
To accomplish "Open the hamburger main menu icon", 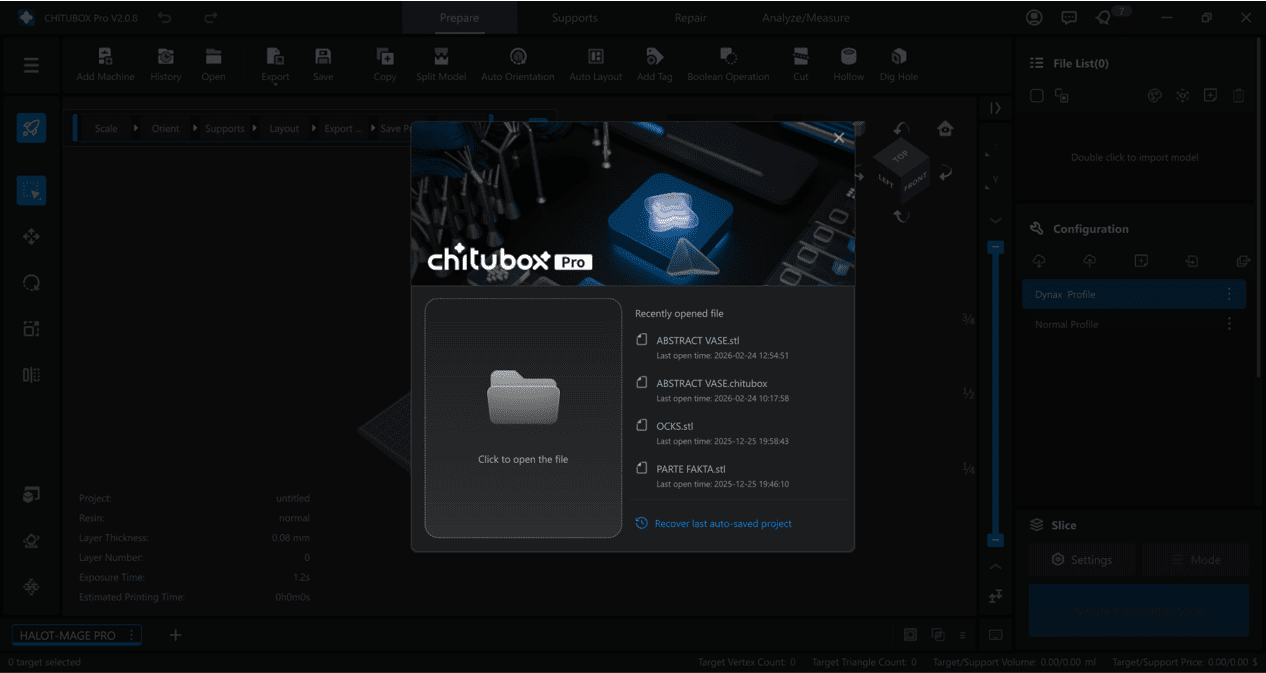I will (x=31, y=65).
